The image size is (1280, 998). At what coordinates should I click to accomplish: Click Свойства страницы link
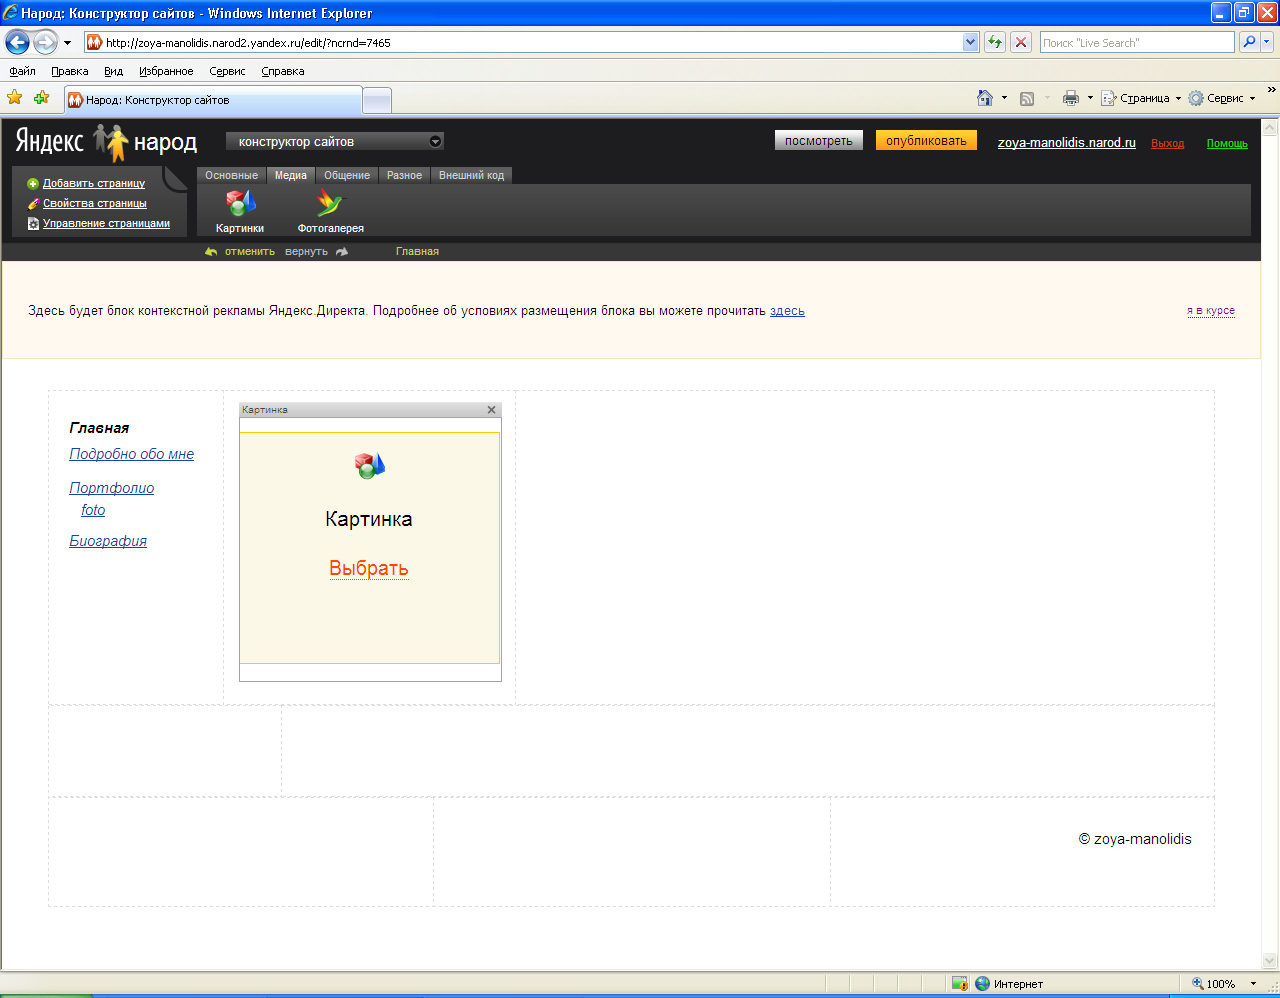click(x=95, y=203)
